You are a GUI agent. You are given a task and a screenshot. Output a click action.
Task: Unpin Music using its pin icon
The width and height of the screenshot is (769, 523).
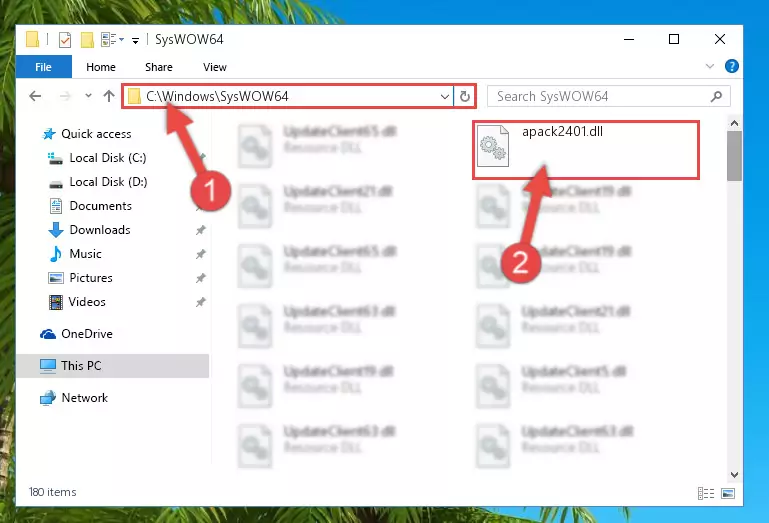tap(200, 254)
